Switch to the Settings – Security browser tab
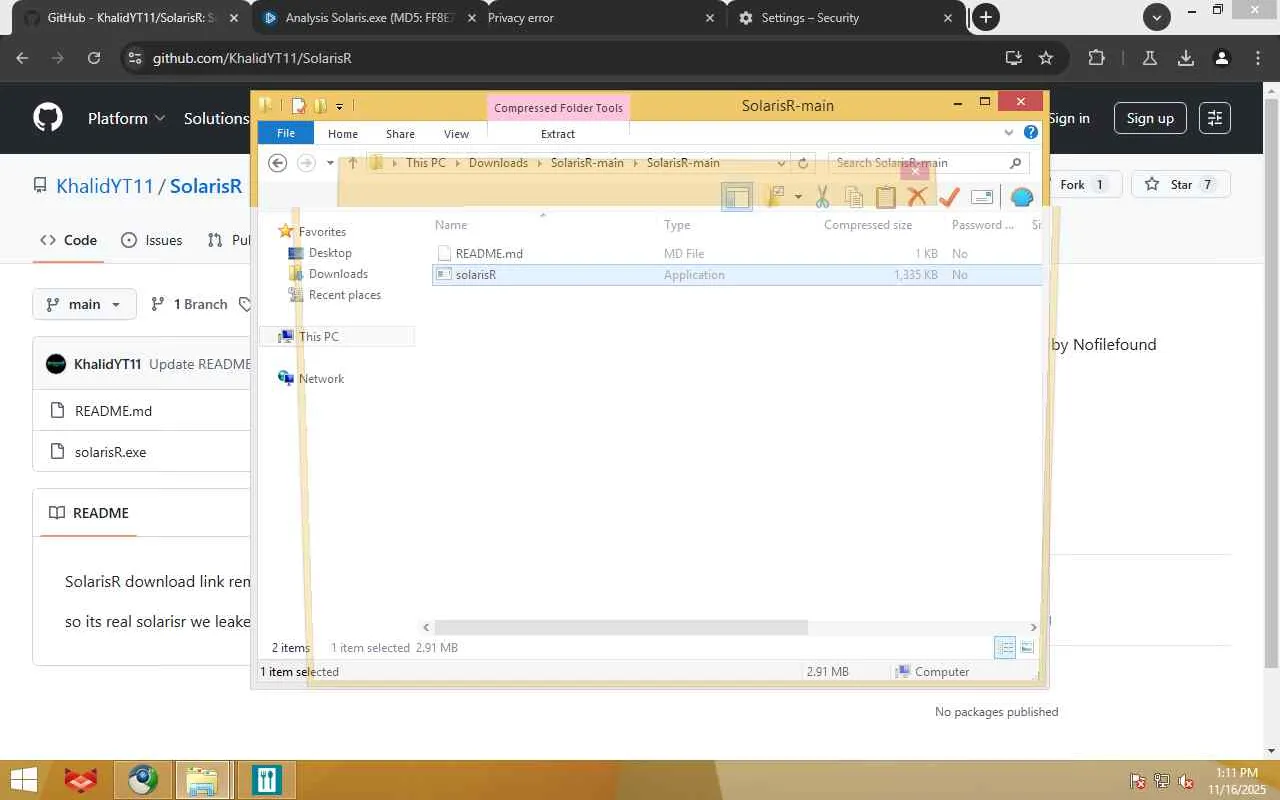The height and width of the screenshot is (800, 1280). (x=847, y=18)
